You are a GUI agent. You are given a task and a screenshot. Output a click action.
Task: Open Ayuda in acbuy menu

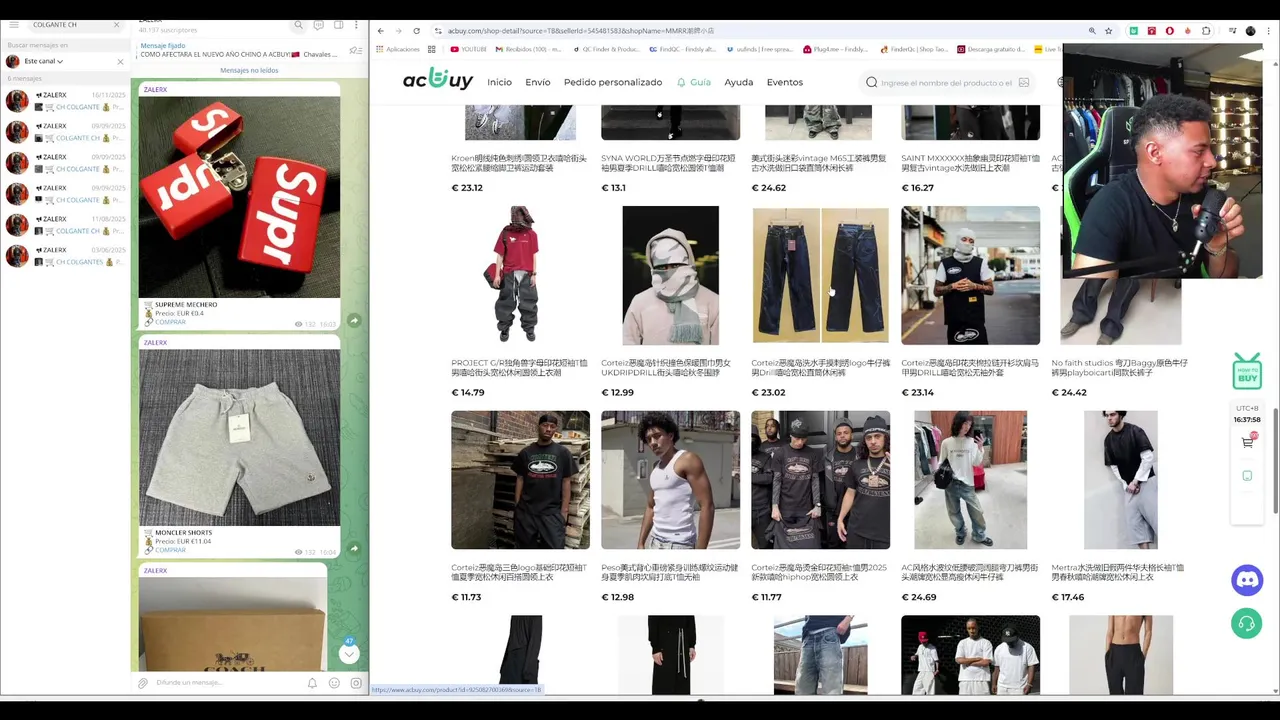739,82
